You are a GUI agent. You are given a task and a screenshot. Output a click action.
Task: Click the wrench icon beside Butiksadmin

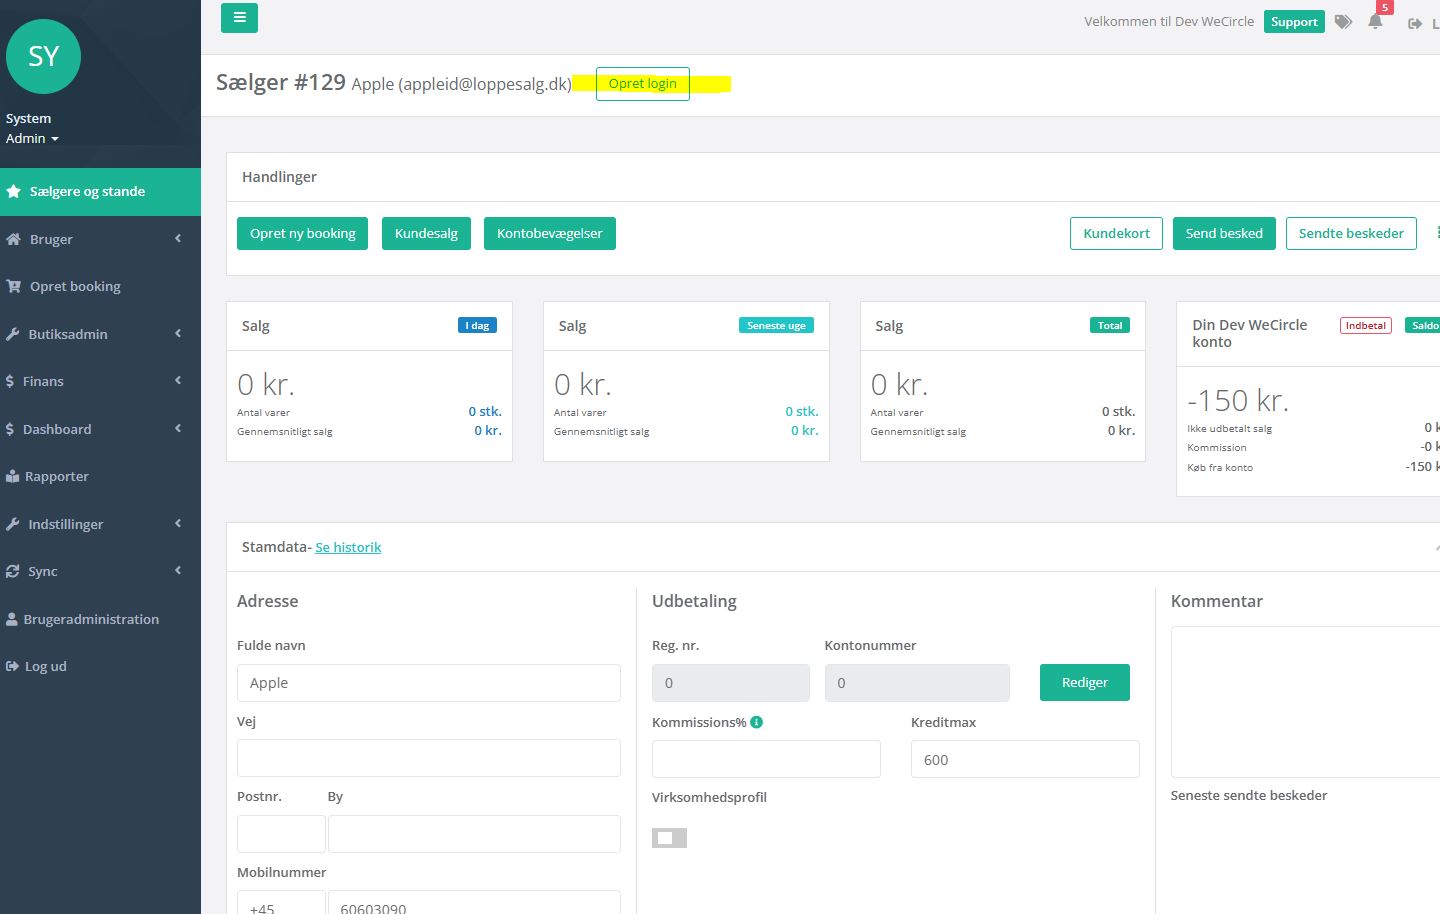[x=13, y=334]
